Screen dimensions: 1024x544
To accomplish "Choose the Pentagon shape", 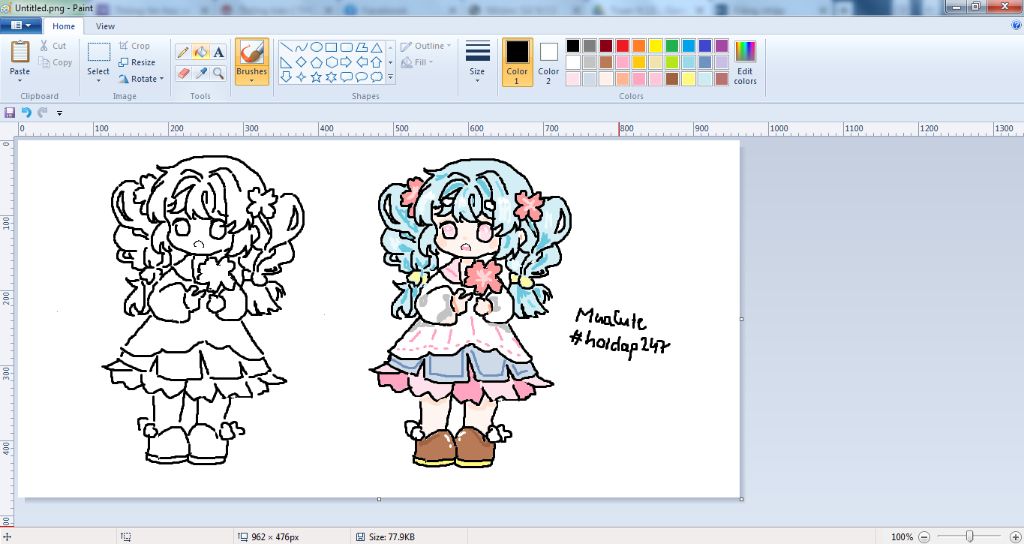I will (316, 62).
